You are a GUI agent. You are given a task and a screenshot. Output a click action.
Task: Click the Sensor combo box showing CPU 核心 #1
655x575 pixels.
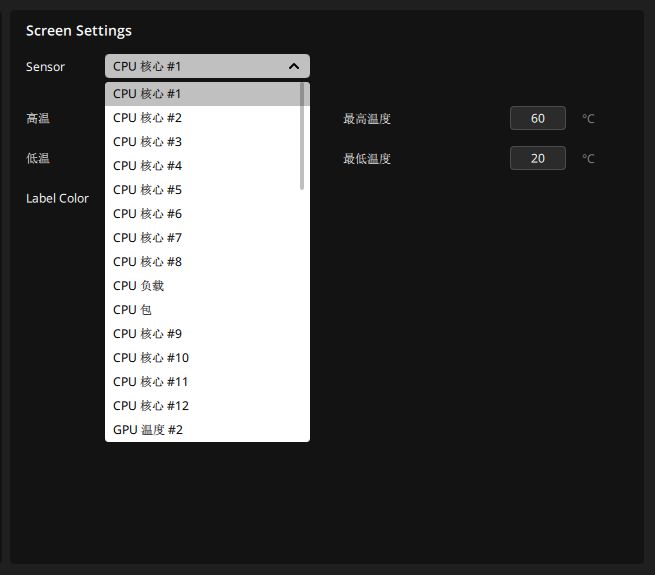click(x=196, y=66)
